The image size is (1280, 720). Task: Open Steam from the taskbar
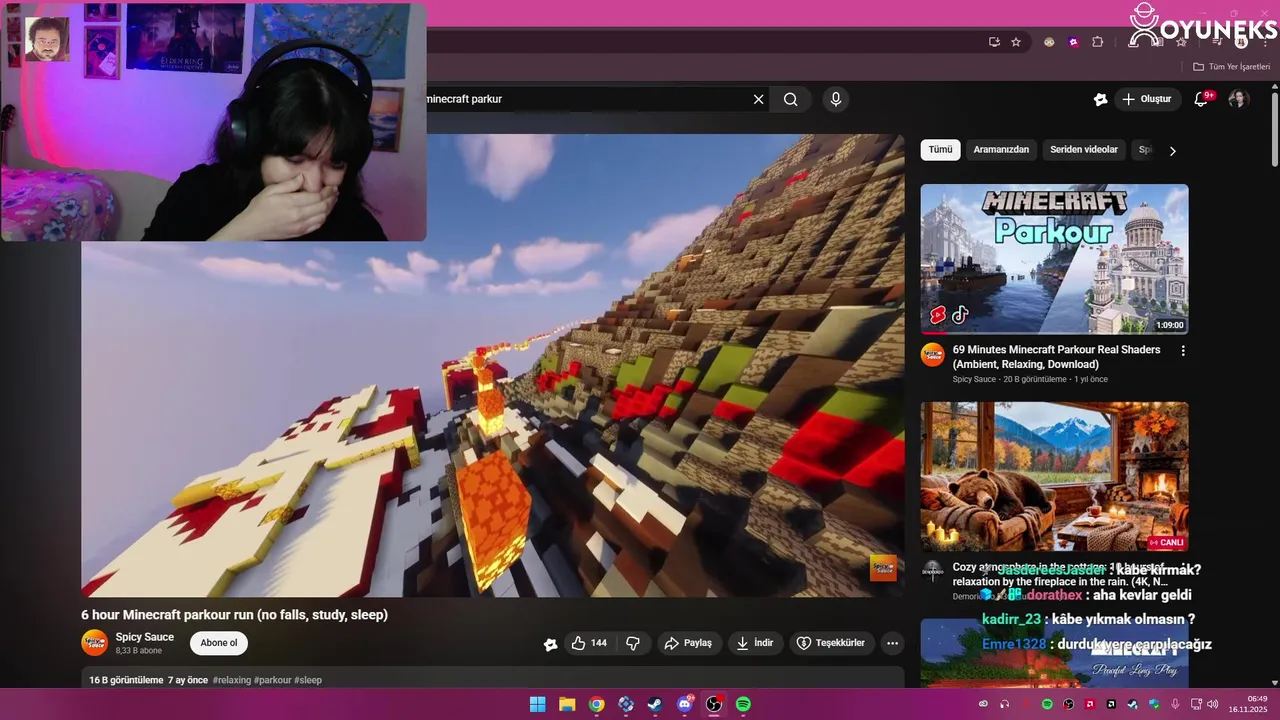655,704
